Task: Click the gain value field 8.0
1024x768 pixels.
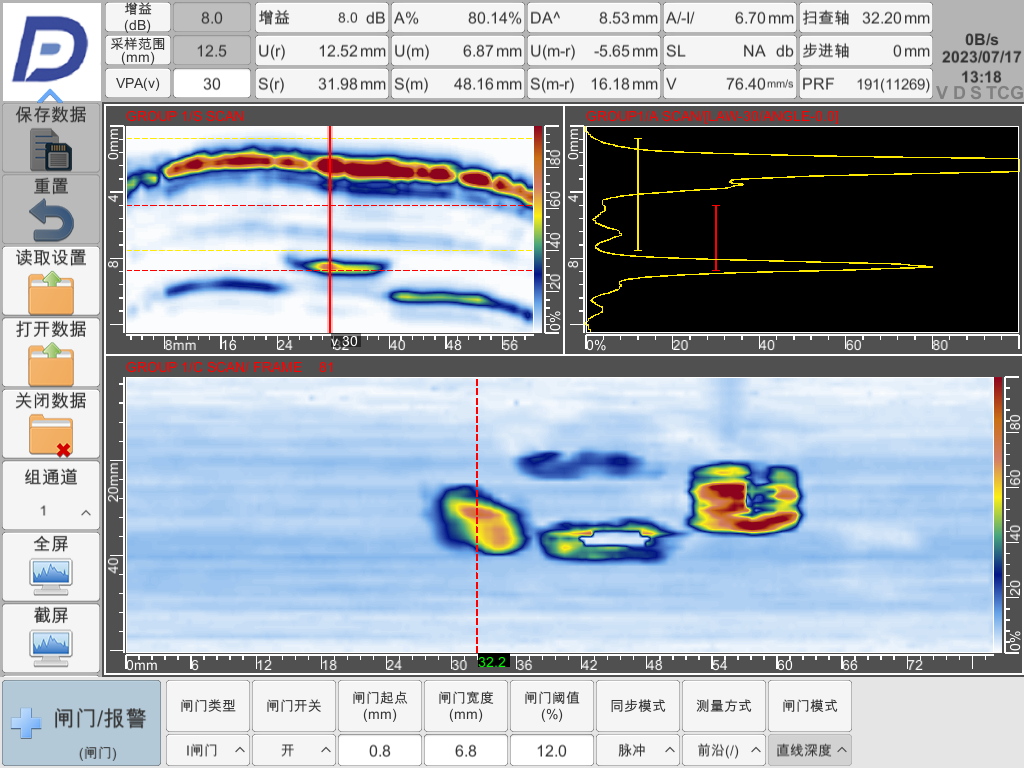Action: [x=211, y=17]
